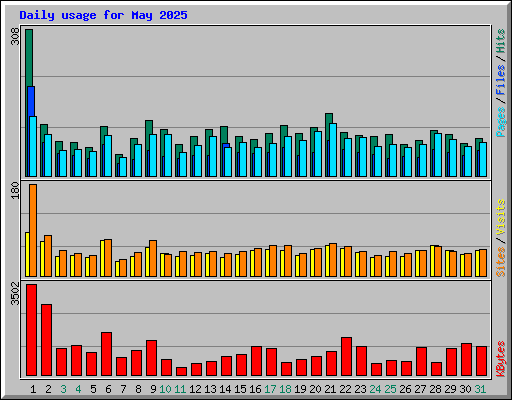The height and width of the screenshot is (400, 512).
Task: Select the green day 31 label
Action: 480,389
